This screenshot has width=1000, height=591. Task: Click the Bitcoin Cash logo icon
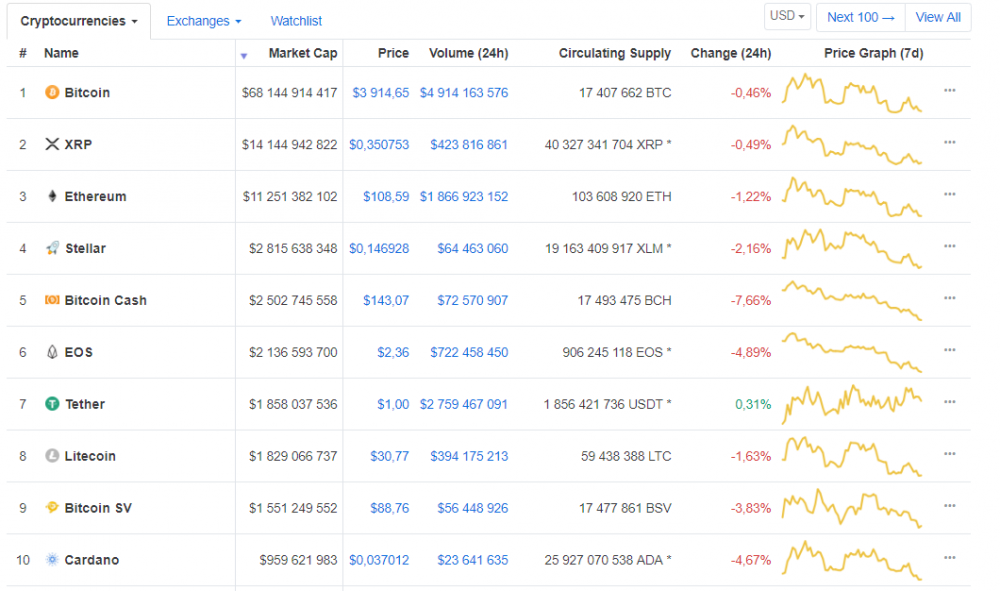[x=52, y=300]
